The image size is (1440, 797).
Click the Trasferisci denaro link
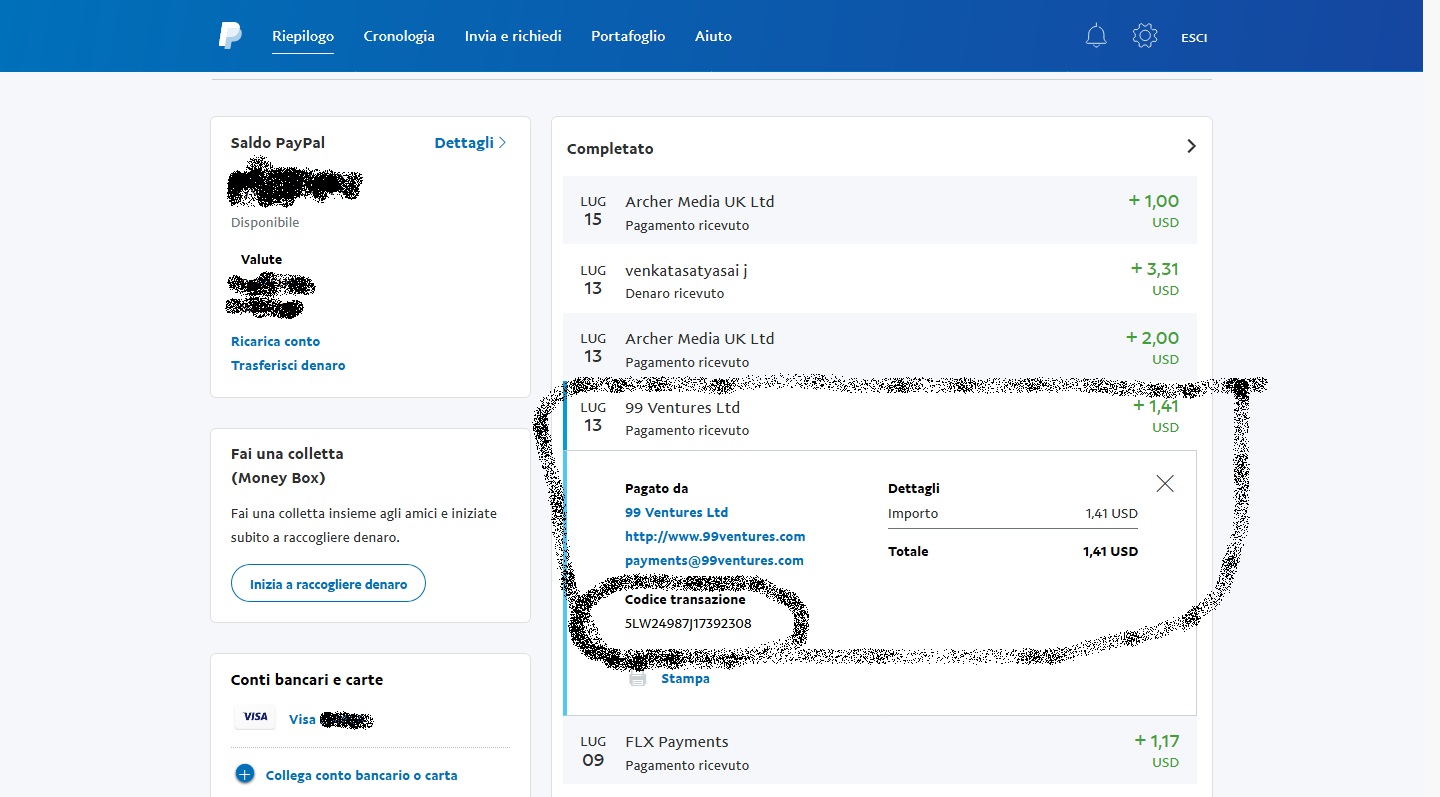(x=288, y=365)
